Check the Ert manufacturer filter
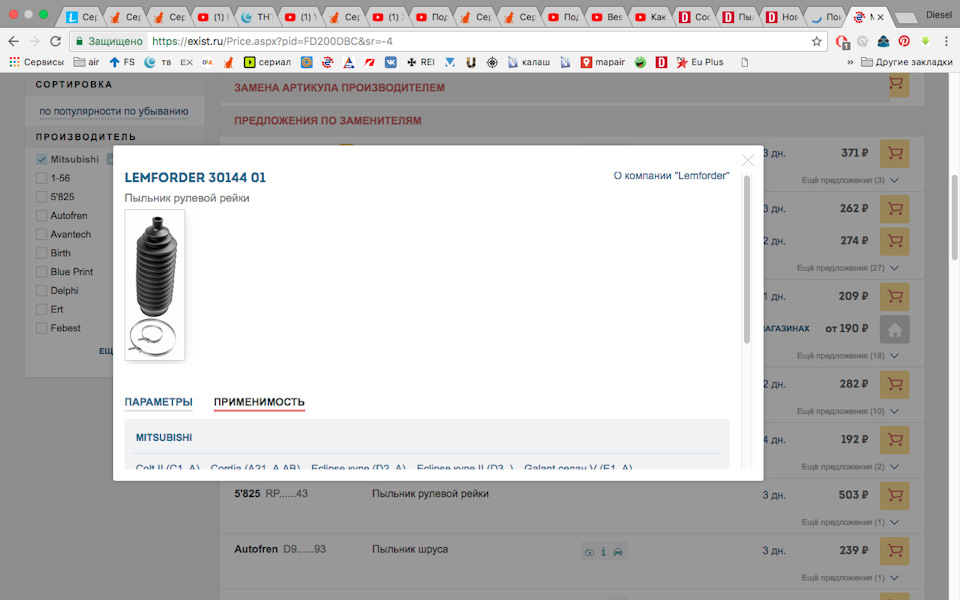Screen dimensions: 960x600 (x=42, y=309)
